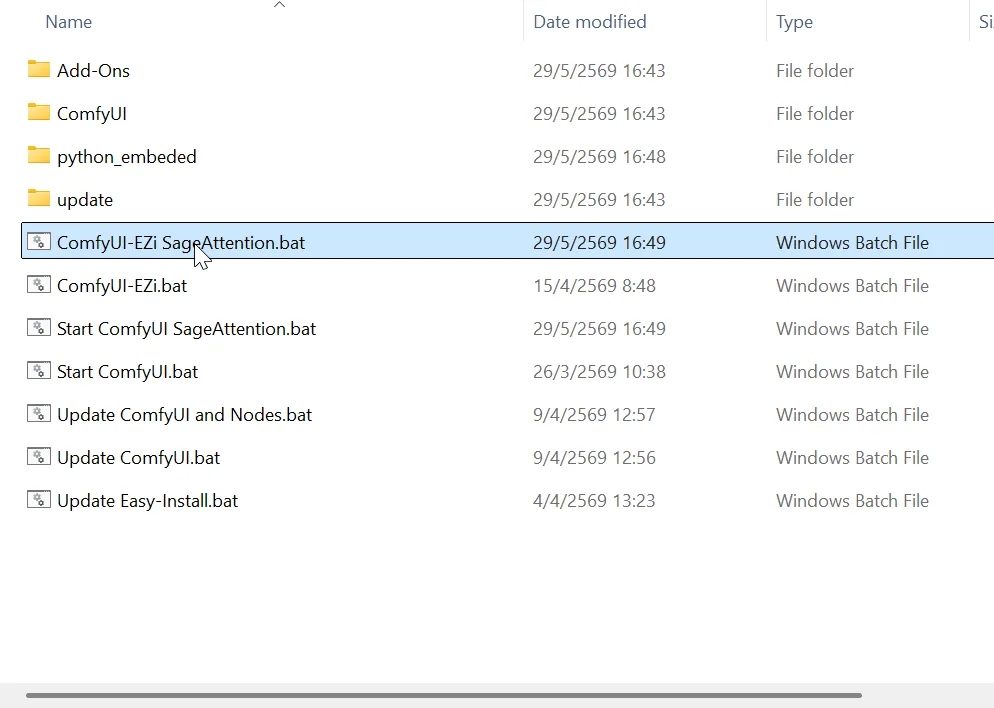994x708 pixels.
Task: Select the python_embeded folder name
Action: [x=127, y=157]
